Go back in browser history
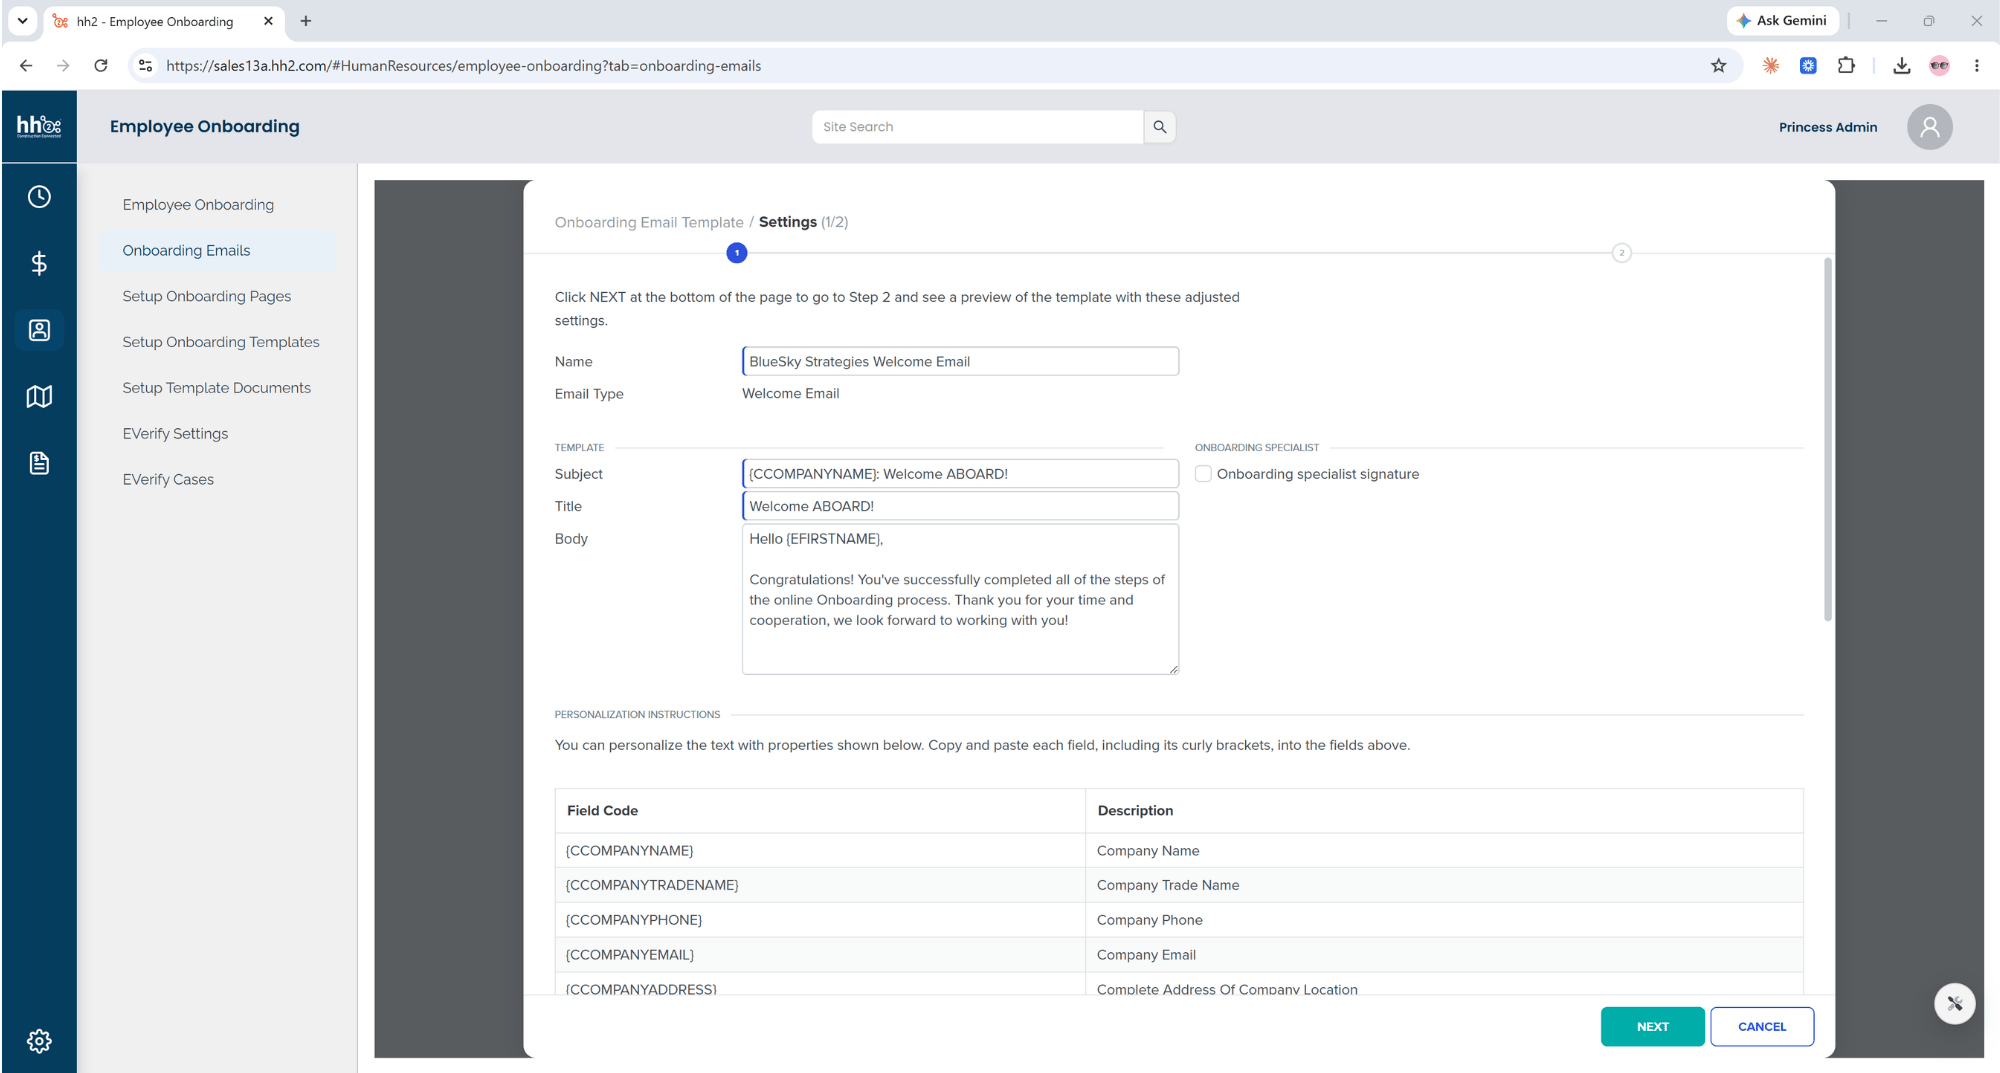The width and height of the screenshot is (2000, 1073). (x=26, y=66)
